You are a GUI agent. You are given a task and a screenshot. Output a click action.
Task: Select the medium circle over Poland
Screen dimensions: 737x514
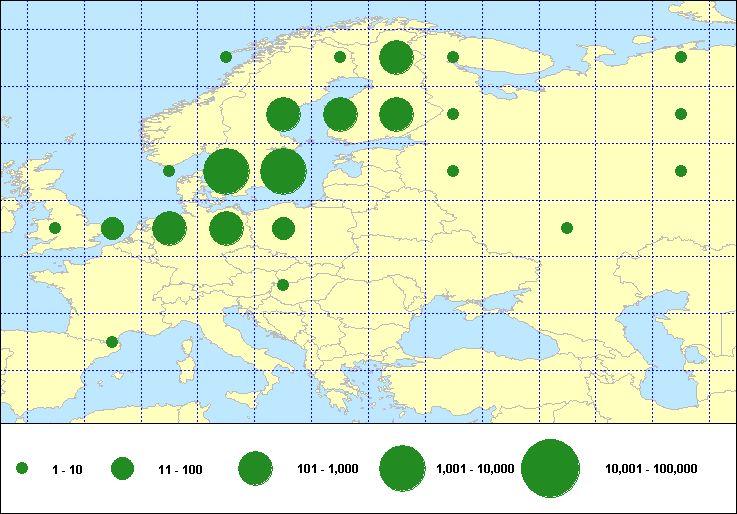click(283, 228)
